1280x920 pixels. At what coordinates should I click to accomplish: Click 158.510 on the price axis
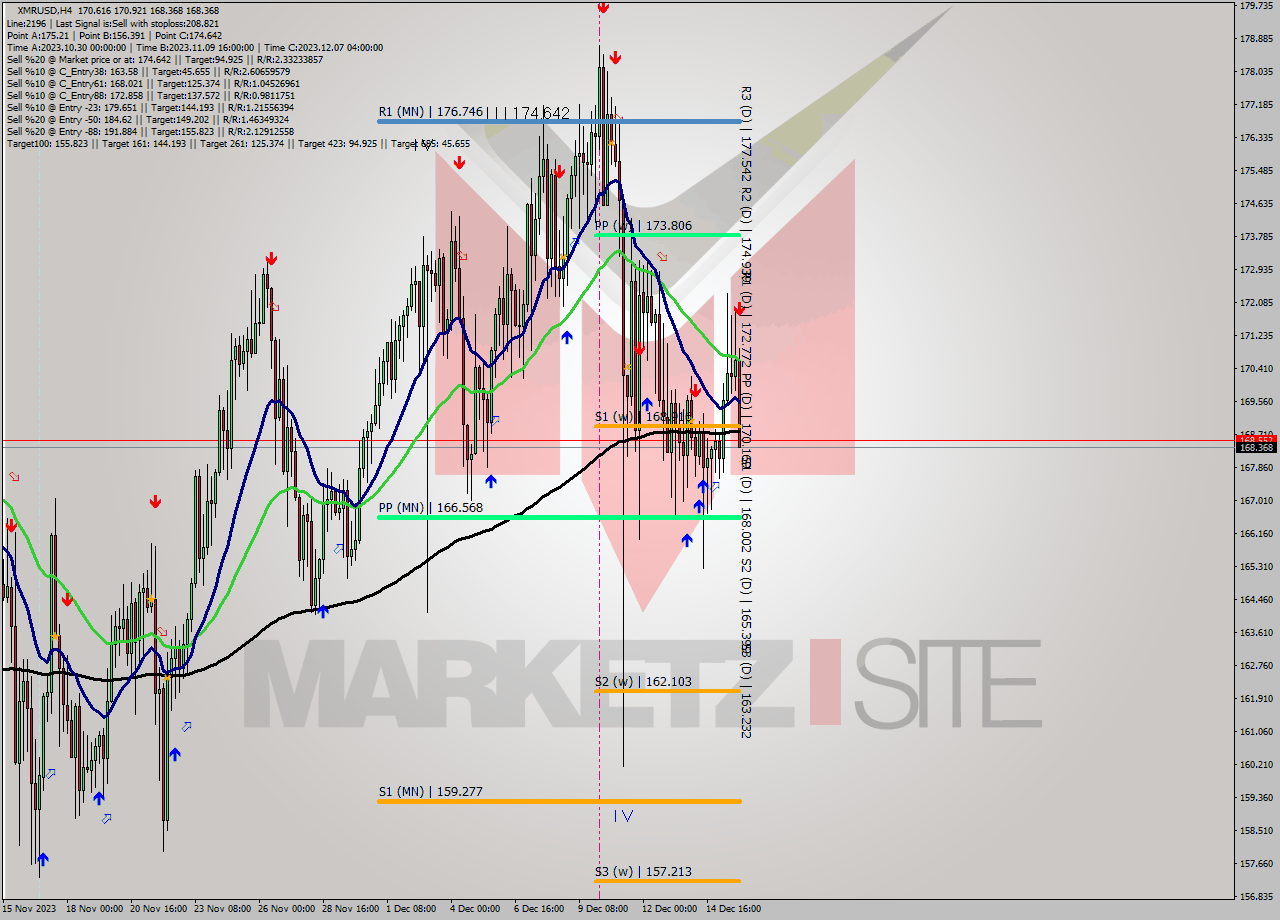click(1256, 831)
